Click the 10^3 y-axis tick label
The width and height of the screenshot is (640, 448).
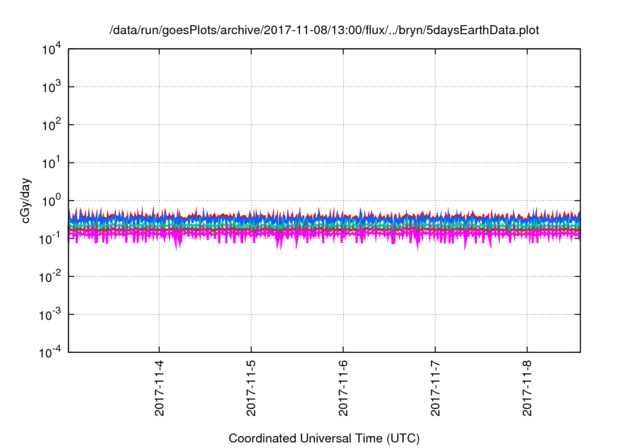51,87
